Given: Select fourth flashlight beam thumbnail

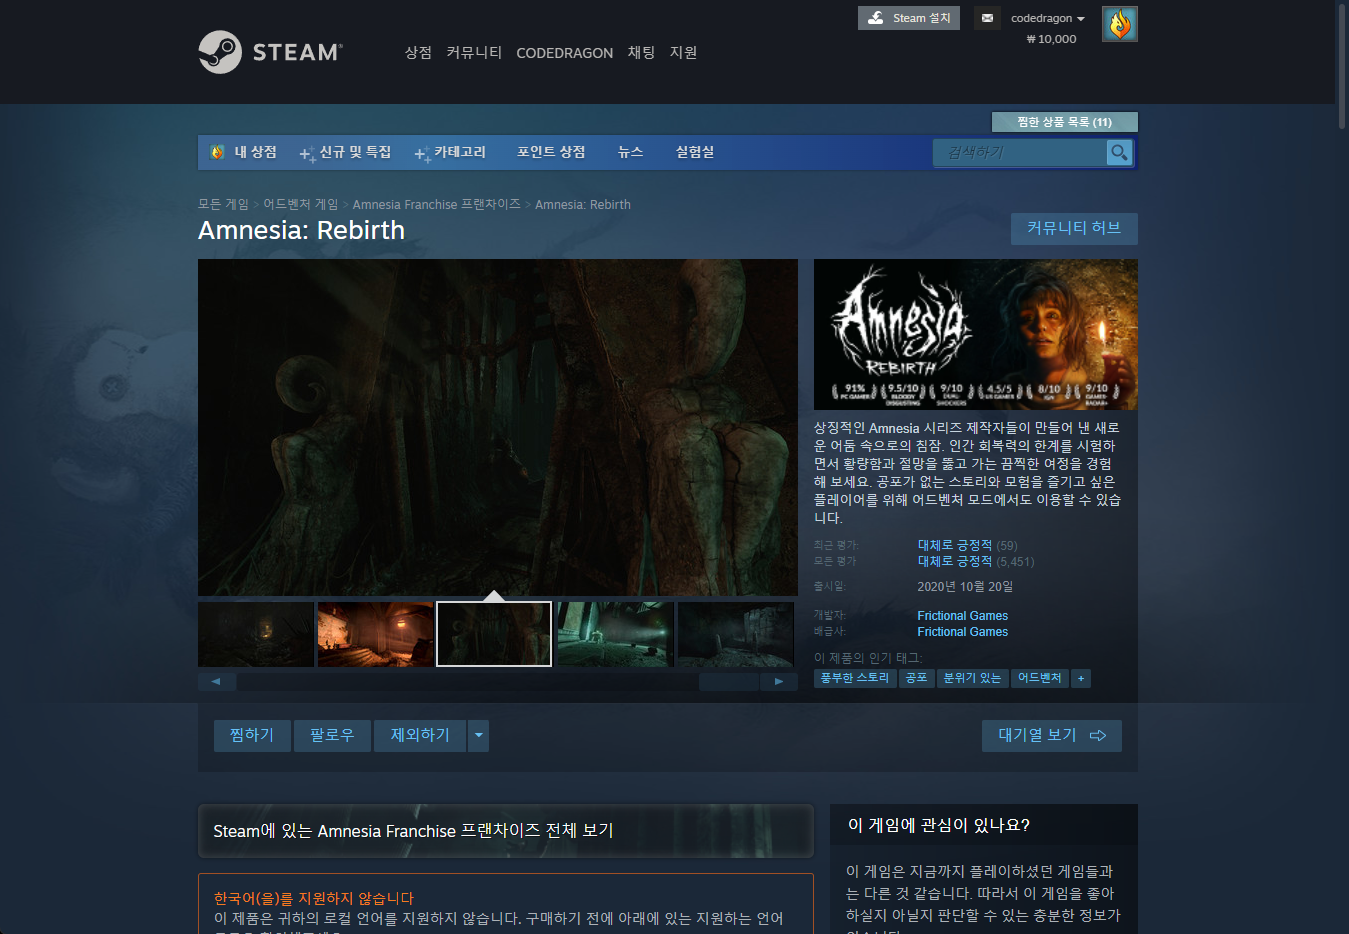Looking at the screenshot, I should pyautogui.click(x=615, y=634).
